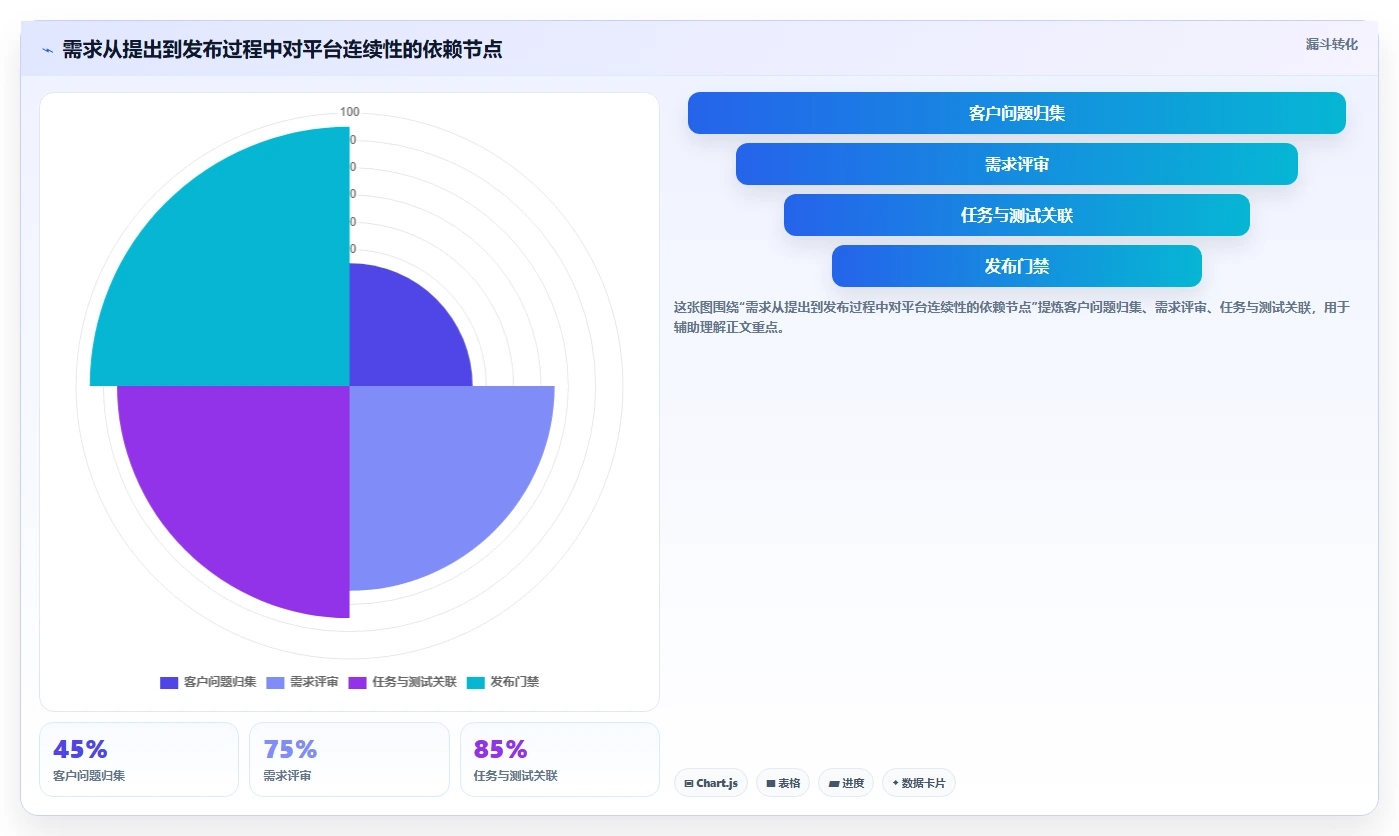The width and height of the screenshot is (1399, 836).
Task: Select the 需求评审 funnel stage bar
Action: (1016, 164)
